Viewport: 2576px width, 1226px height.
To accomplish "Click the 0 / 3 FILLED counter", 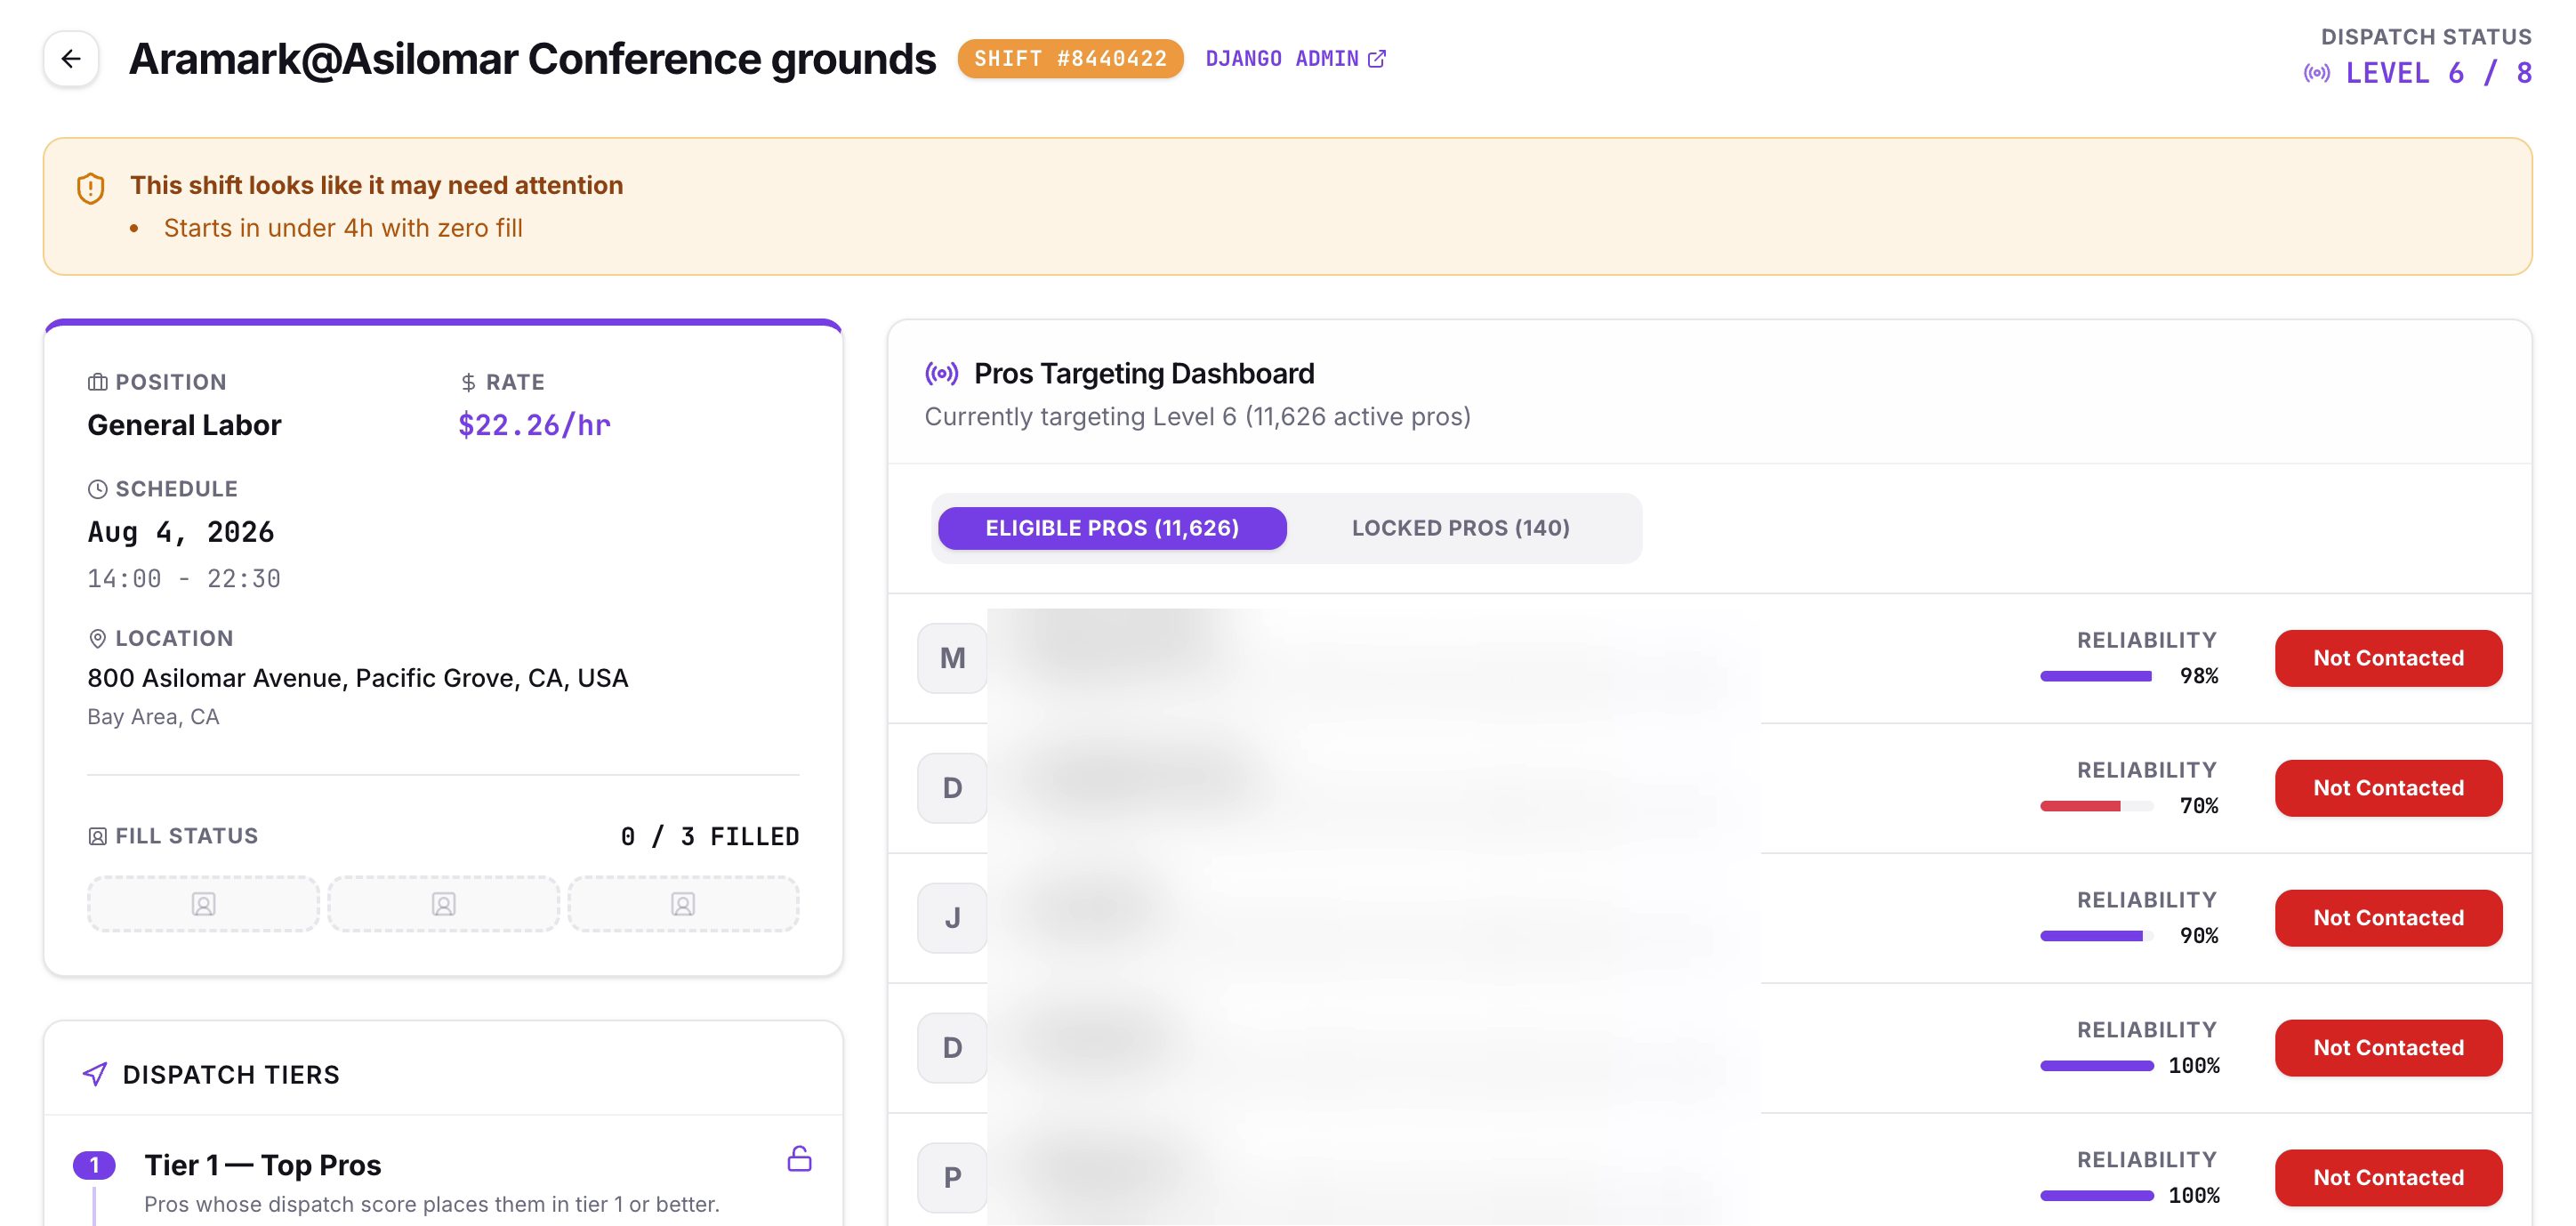I will click(710, 836).
